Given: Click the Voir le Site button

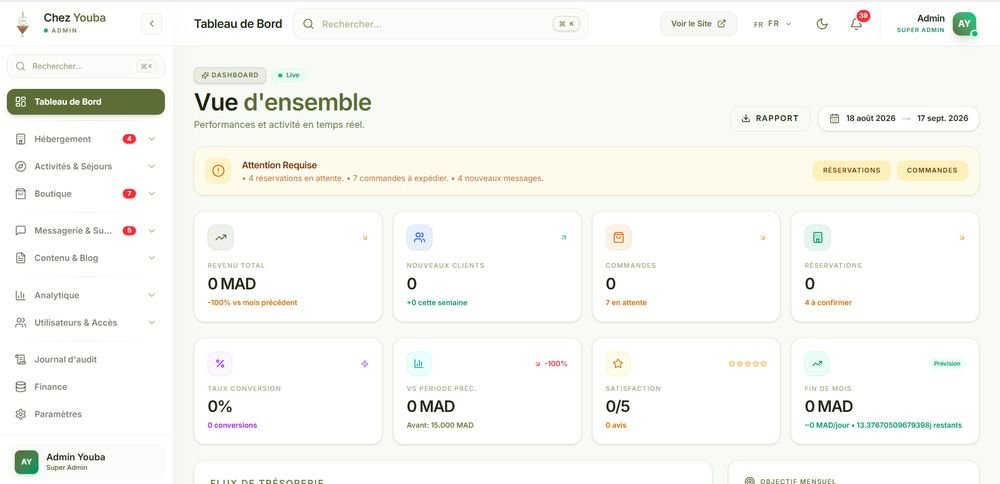Looking at the screenshot, I should point(698,24).
